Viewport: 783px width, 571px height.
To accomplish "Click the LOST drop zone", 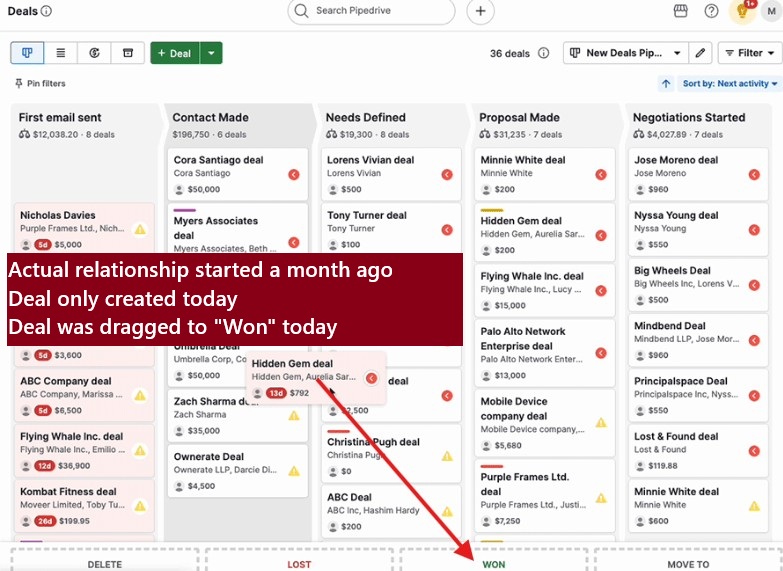I will 299,561.
